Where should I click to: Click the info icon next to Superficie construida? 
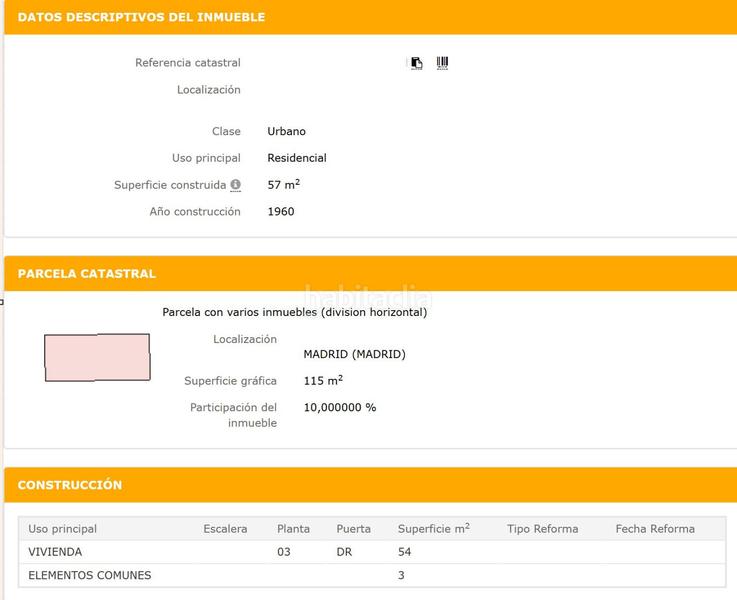(236, 185)
